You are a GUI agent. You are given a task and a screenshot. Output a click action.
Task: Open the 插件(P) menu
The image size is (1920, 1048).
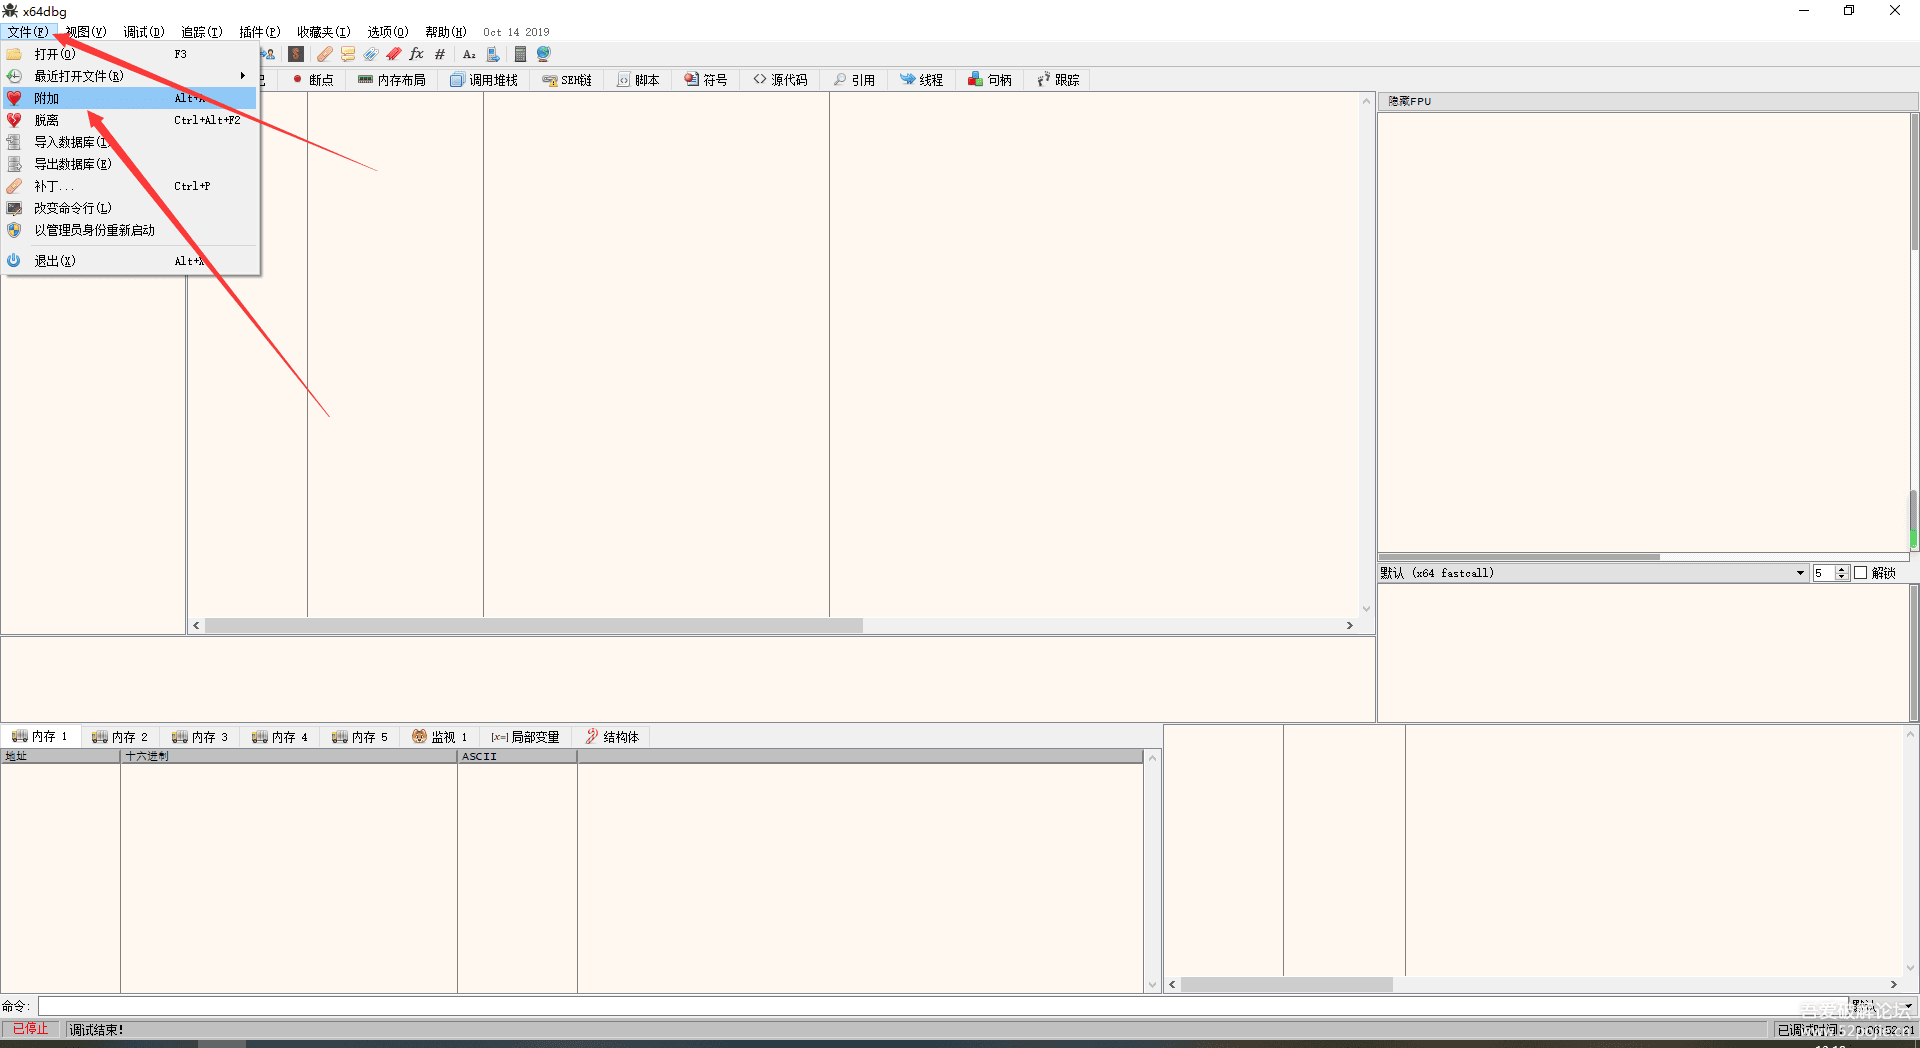pyautogui.click(x=260, y=32)
